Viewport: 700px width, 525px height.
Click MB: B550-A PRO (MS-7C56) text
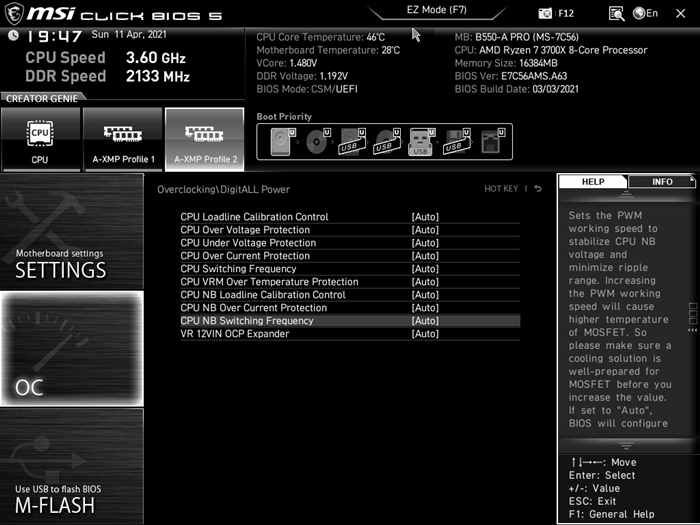[x=517, y=37]
